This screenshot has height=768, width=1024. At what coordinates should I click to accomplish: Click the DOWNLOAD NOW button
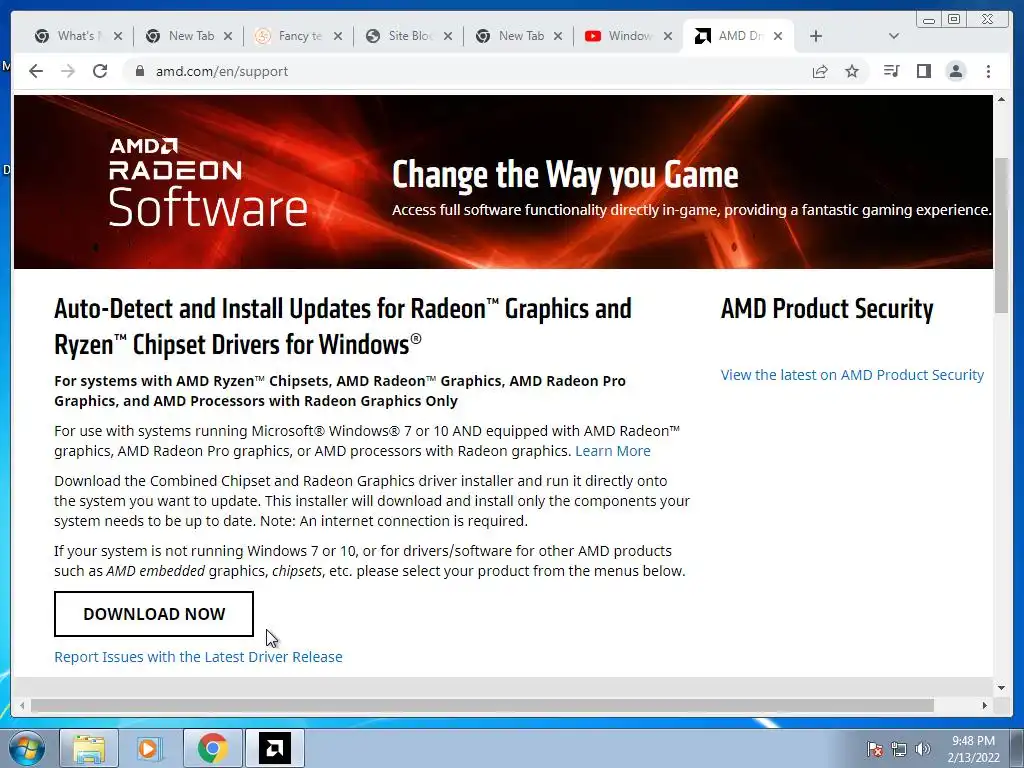[x=153, y=614]
